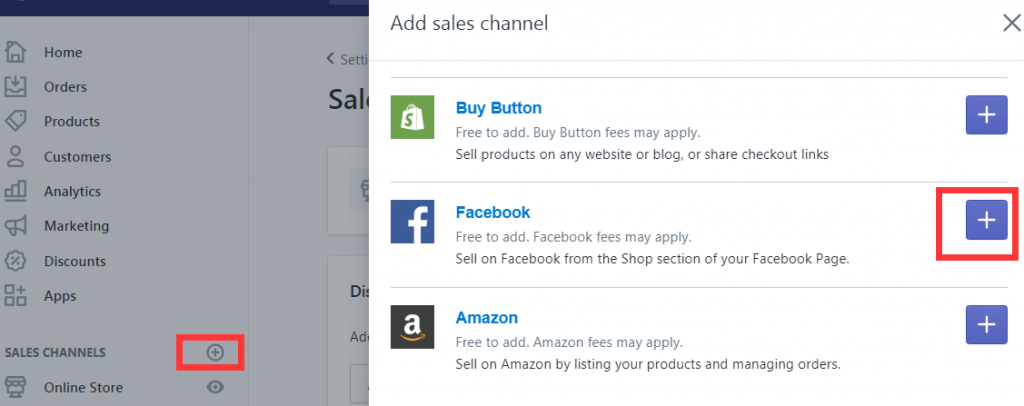Toggle the Online Store eye icon

215,387
